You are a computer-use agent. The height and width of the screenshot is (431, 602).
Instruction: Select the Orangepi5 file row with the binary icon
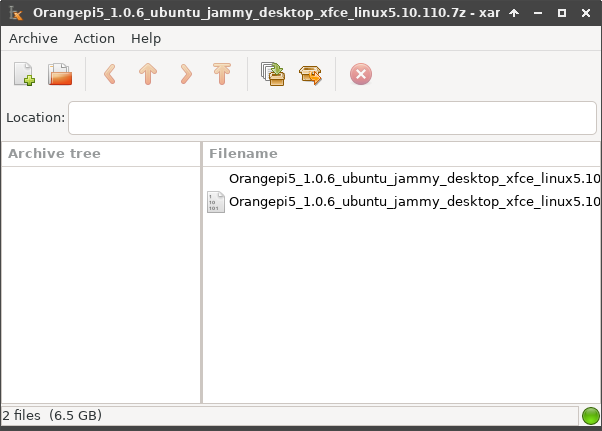point(401,201)
